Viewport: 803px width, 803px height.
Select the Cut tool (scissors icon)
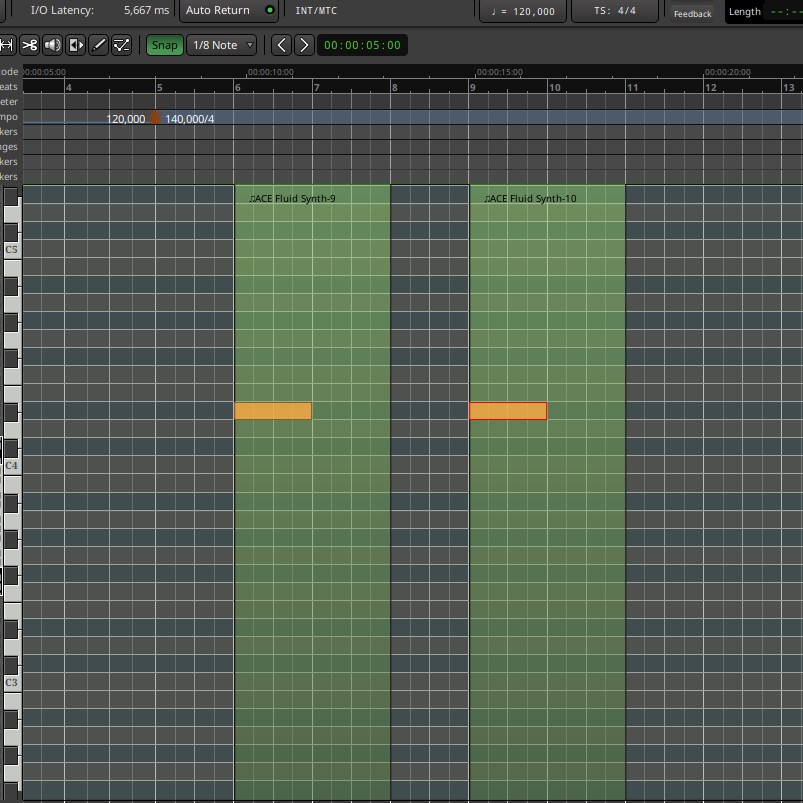(x=29, y=45)
